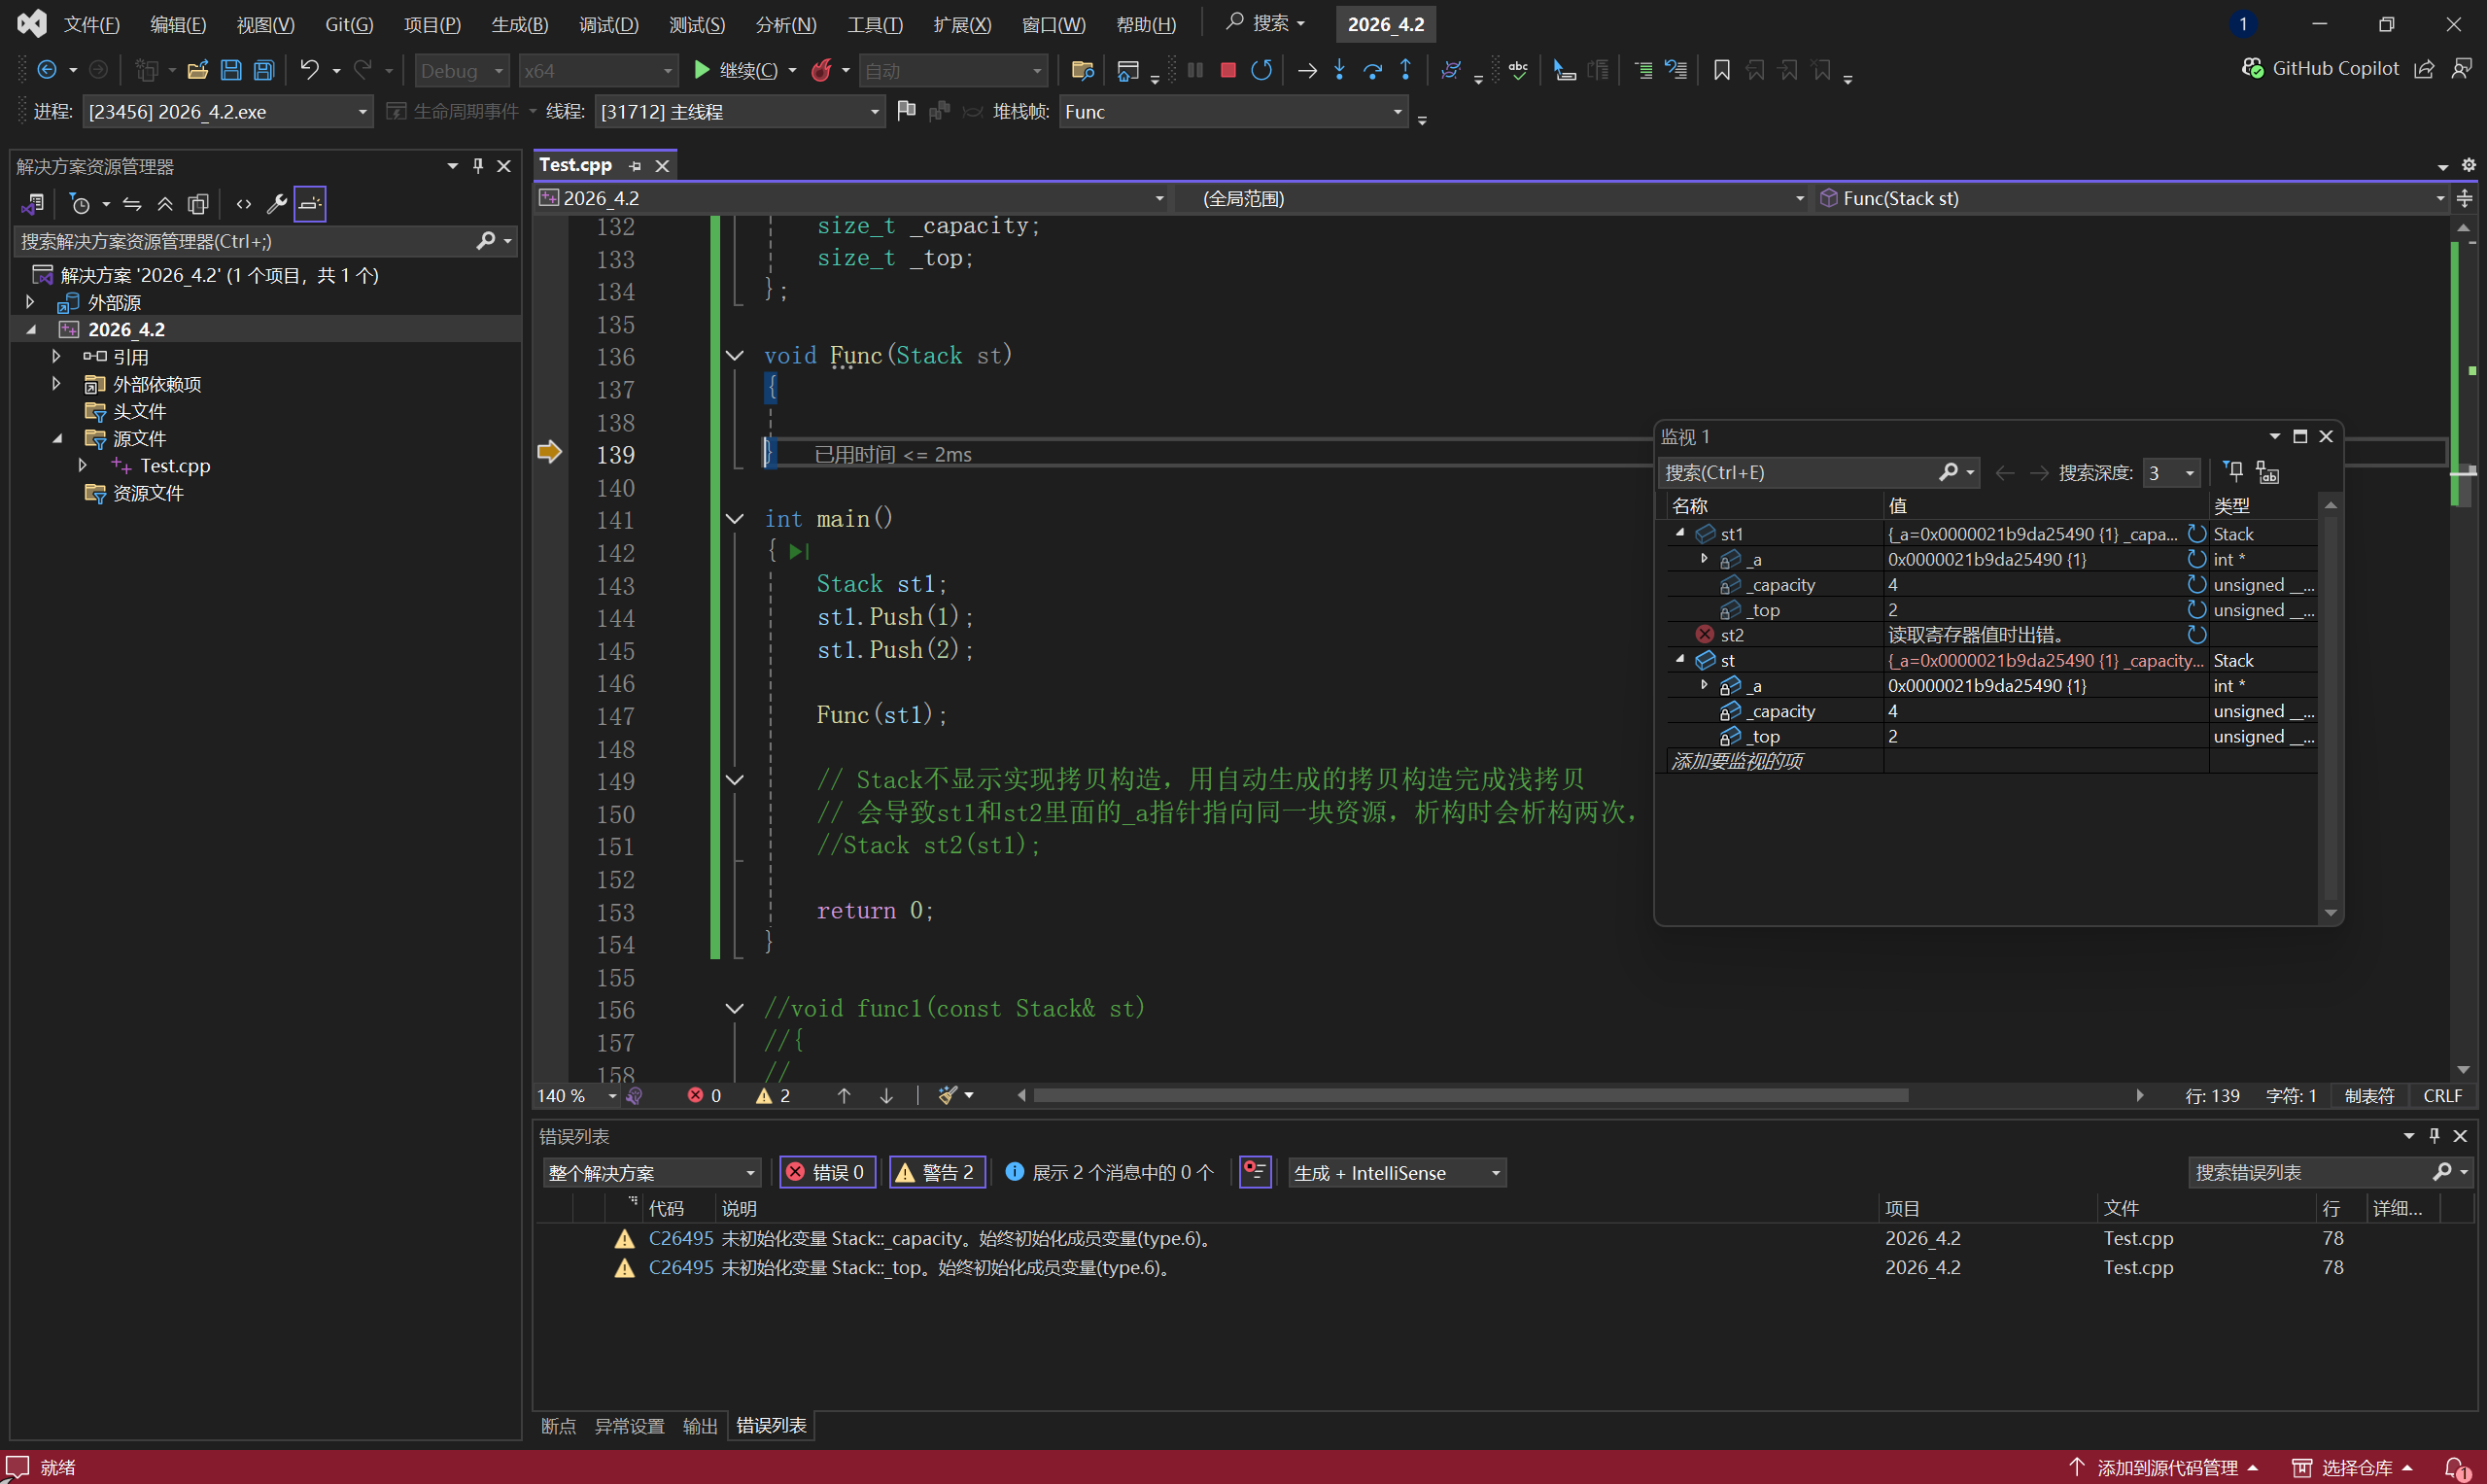
Task: Click the Hot Reload flame icon
Action: click(821, 70)
